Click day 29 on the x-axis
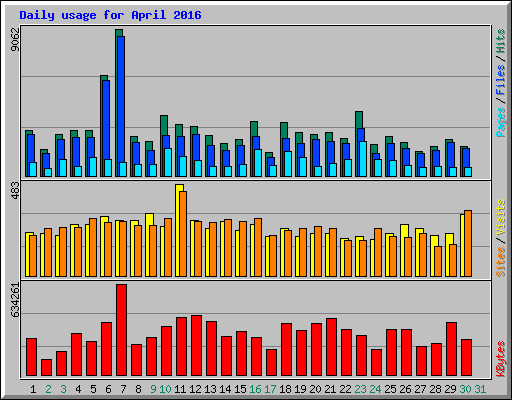This screenshot has width=512, height=400. pyautogui.click(x=450, y=389)
